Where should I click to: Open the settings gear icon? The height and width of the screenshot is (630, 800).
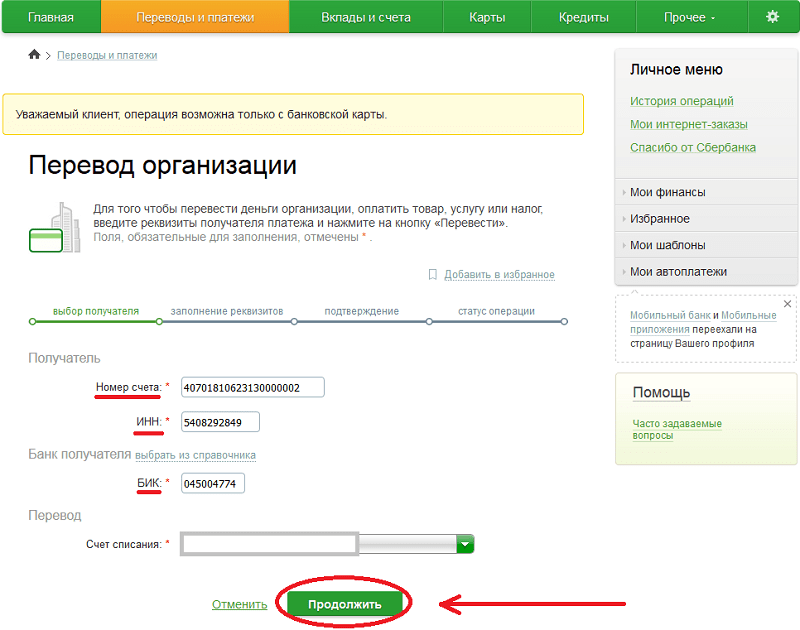pos(772,17)
